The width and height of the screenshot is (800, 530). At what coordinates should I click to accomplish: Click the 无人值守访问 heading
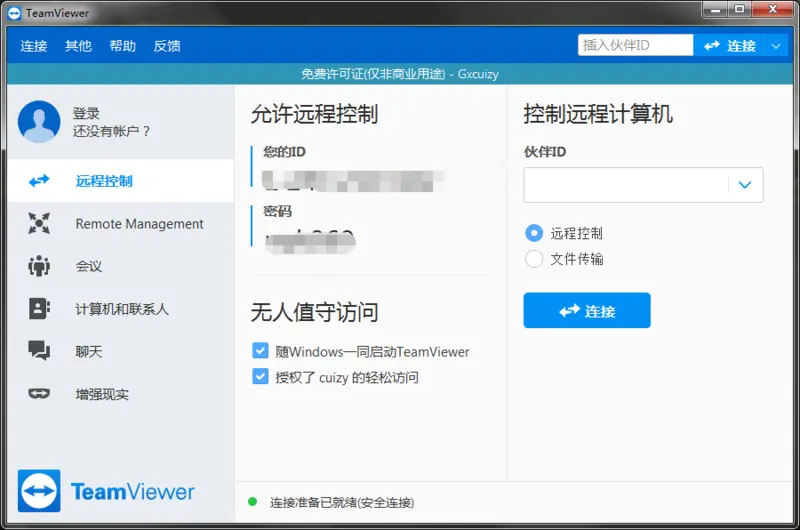click(314, 312)
